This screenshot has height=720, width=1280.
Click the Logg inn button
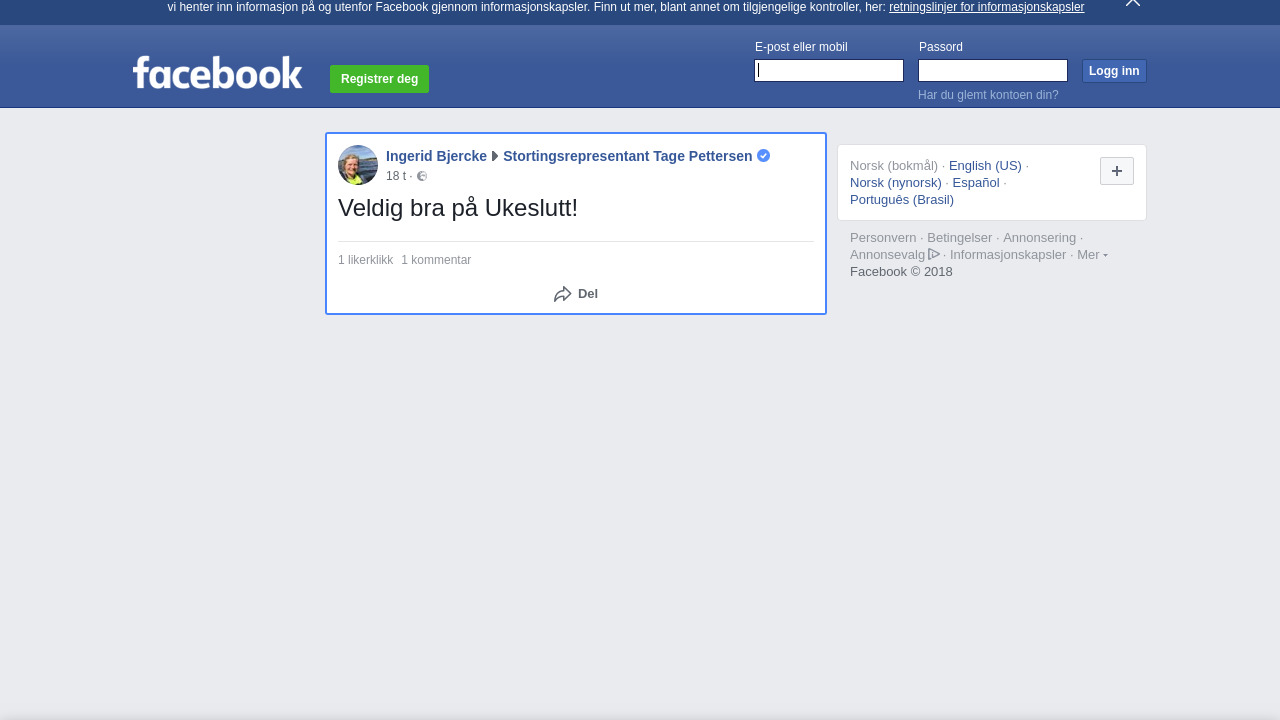[1114, 71]
